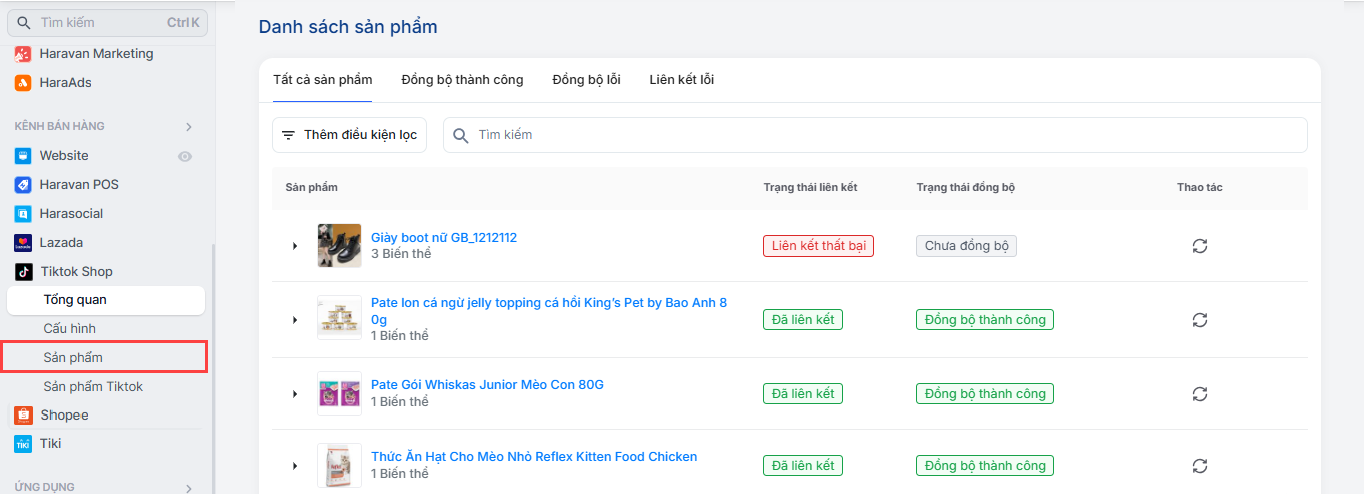This screenshot has height=494, width=1364.
Task: Toggle the Website eye visibility icon
Action: pyautogui.click(x=185, y=156)
